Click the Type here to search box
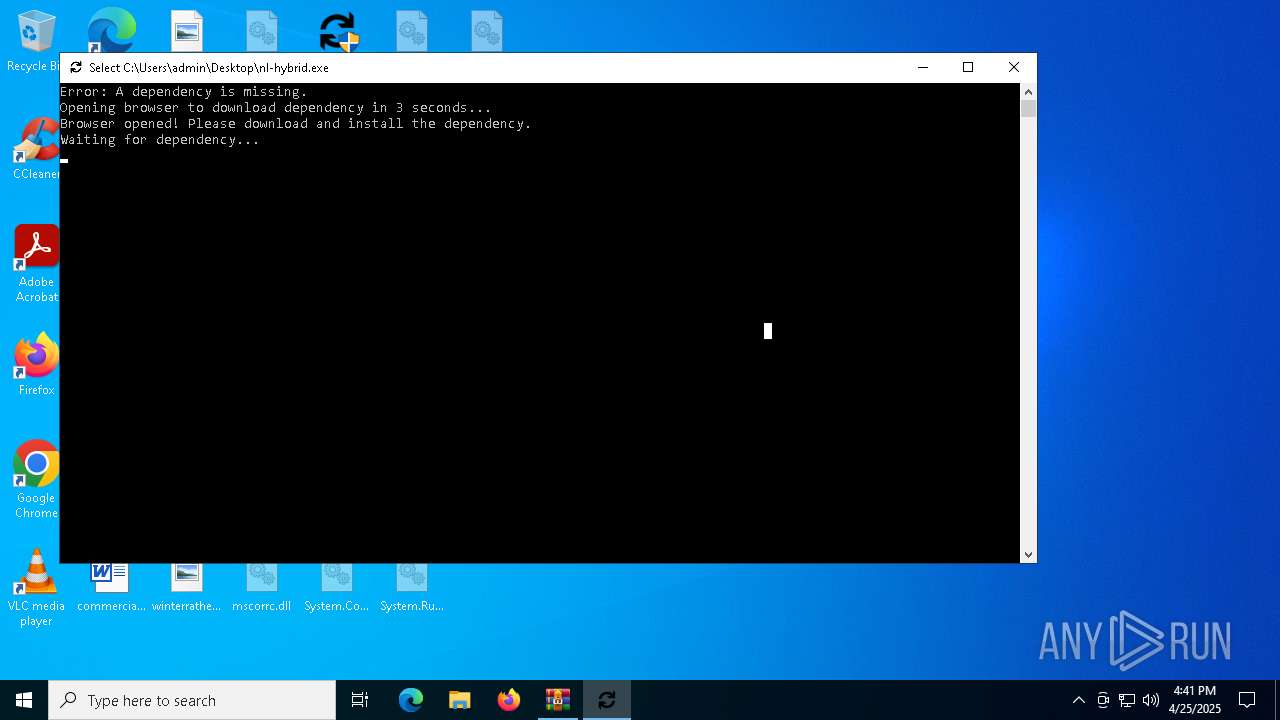This screenshot has width=1280, height=720. (x=192, y=700)
